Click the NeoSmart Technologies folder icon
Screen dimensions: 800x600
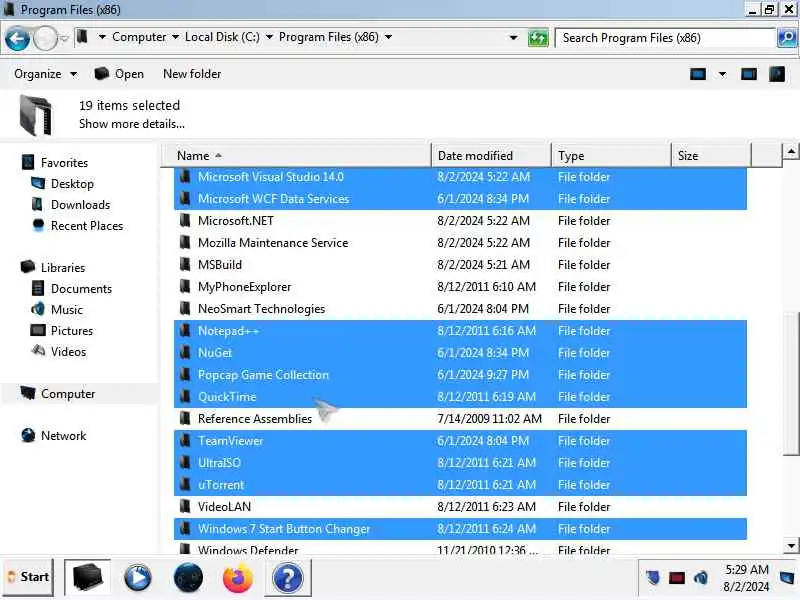[x=185, y=308]
